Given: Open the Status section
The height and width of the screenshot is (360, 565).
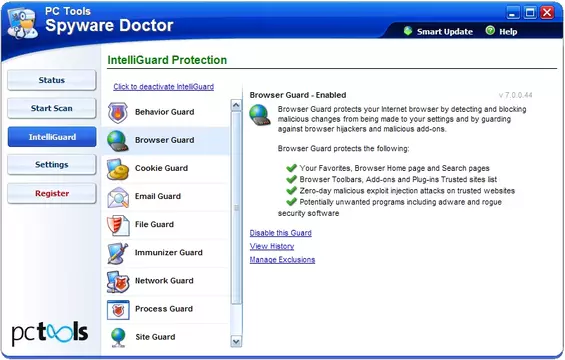Looking at the screenshot, I should [x=52, y=80].
